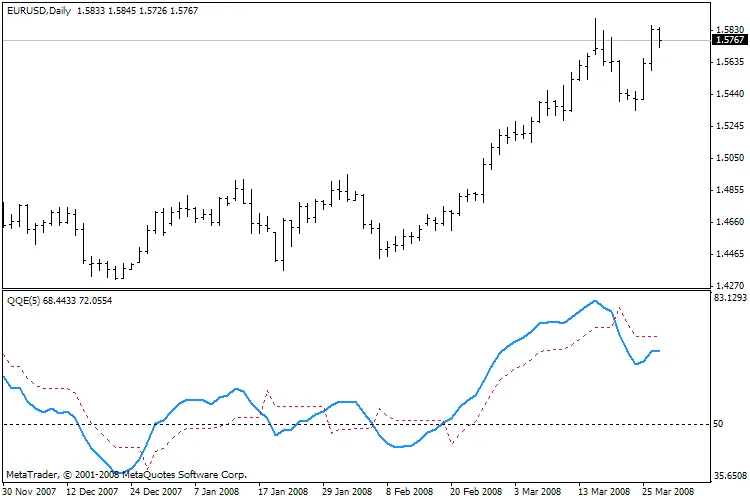Screen dimensions: 750x500
Task: Click the 1.4660 price axis label
Action: point(729,222)
